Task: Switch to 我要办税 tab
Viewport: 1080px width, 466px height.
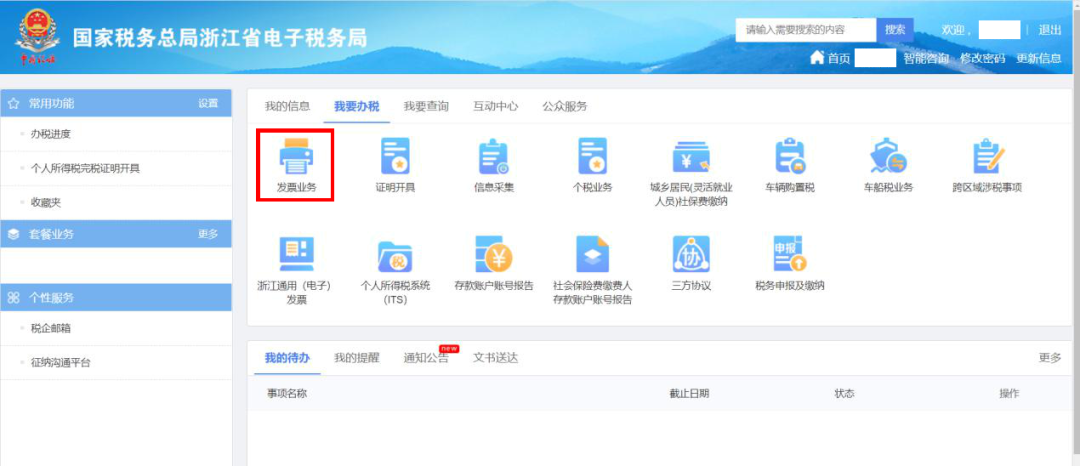Action: click(x=357, y=106)
